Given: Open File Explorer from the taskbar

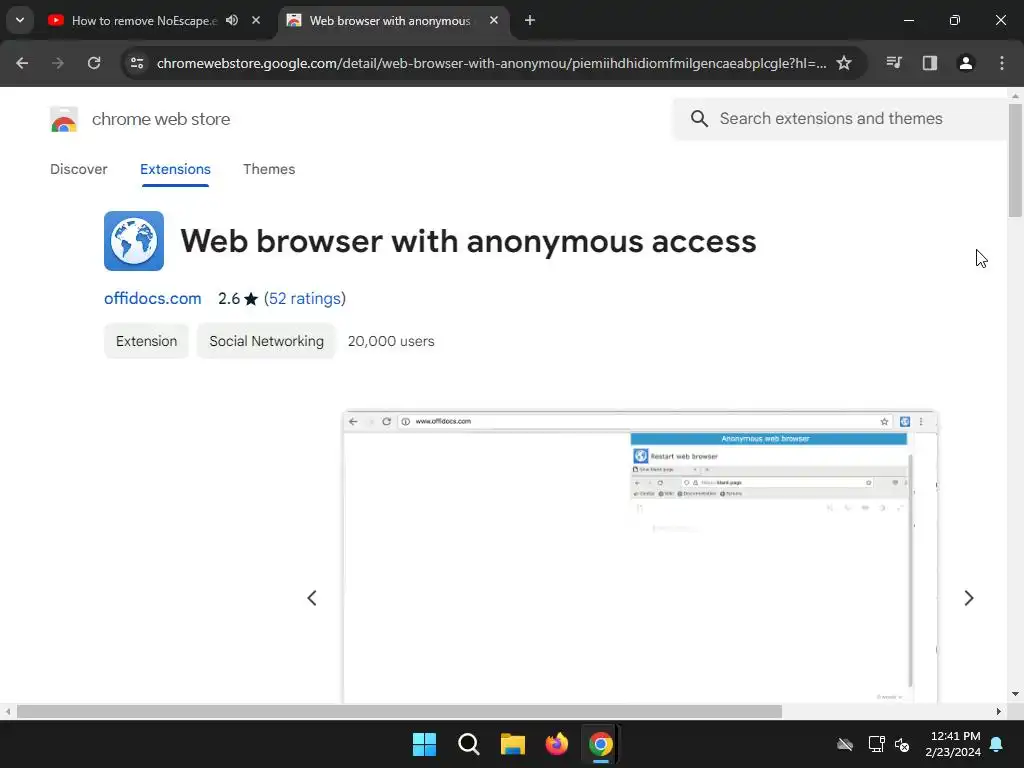Looking at the screenshot, I should 513,744.
